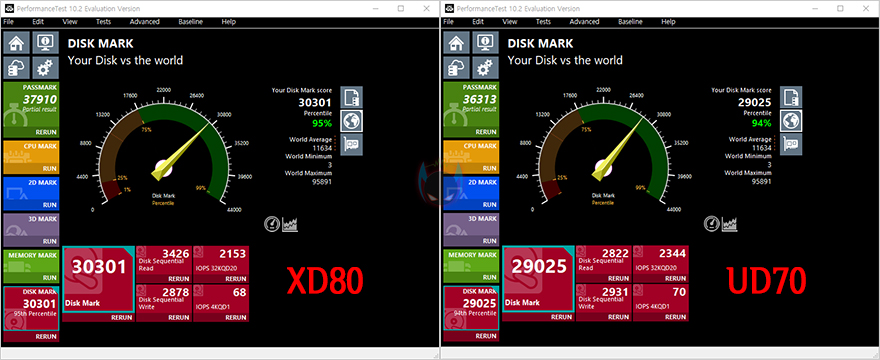Click the disk drive icon beside score 29025
This screenshot has width=880, height=360.
[791, 97]
